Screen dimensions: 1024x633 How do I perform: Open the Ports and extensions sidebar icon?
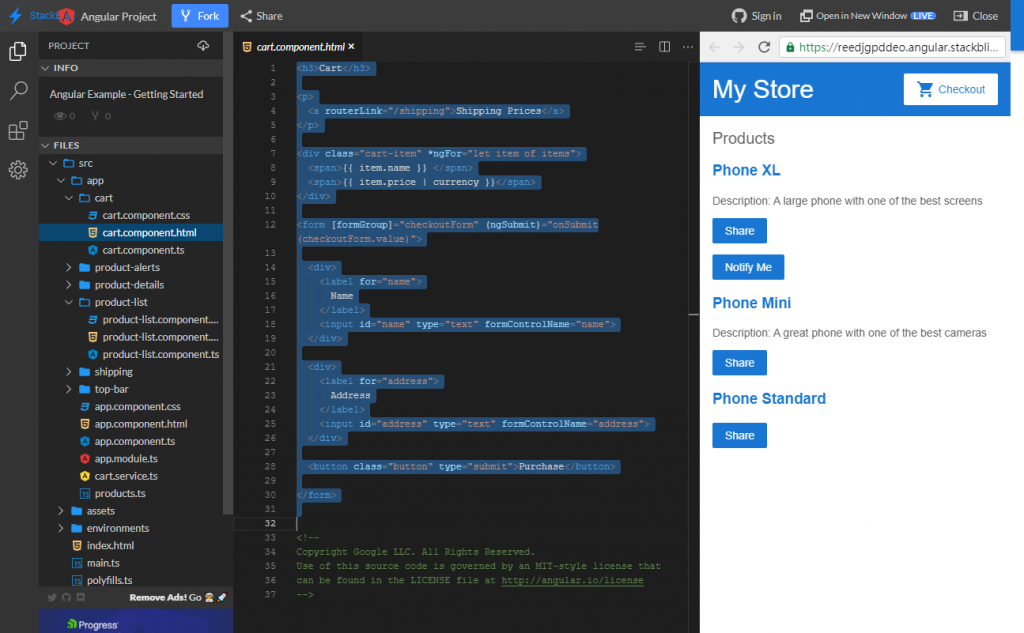click(x=18, y=131)
